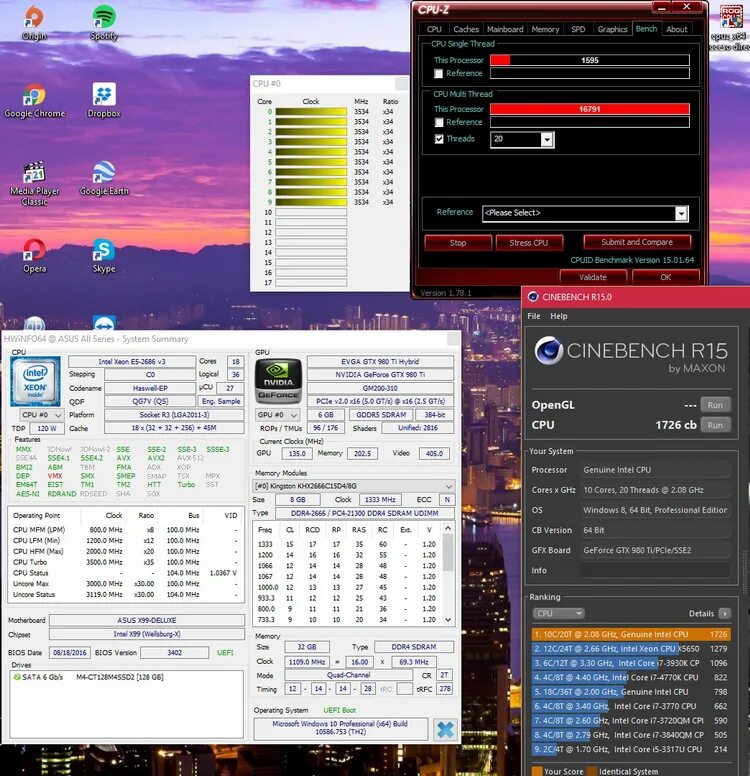This screenshot has height=776, width=750.
Task: Switch to the Caches tab in CPU-Z
Action: (x=466, y=29)
